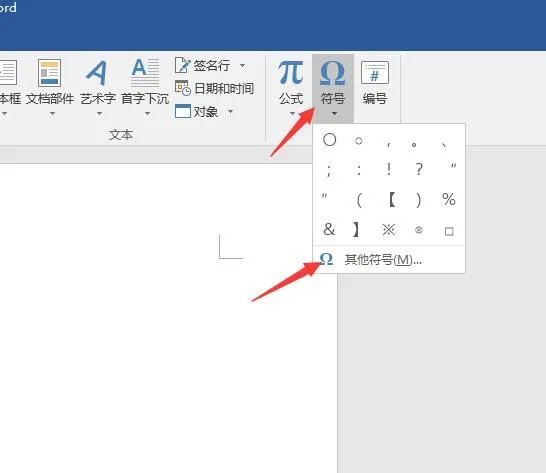Collapse the 符号 dropdown arrow

[x=334, y=114]
